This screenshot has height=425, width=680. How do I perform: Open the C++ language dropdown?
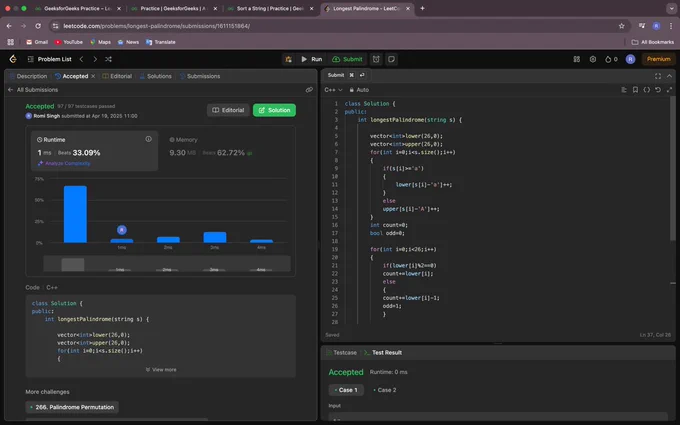pos(333,90)
